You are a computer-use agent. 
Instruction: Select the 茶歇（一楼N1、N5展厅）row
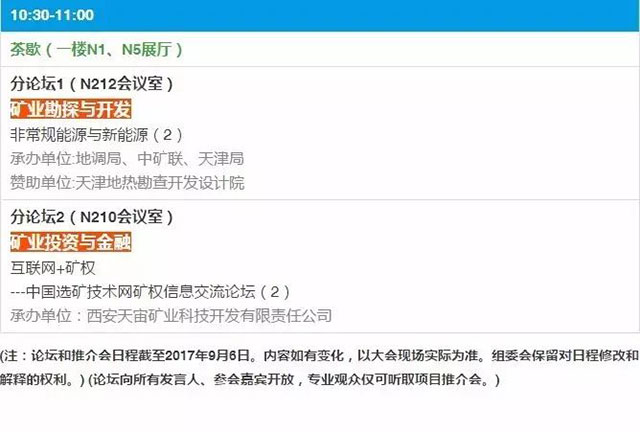click(320, 49)
